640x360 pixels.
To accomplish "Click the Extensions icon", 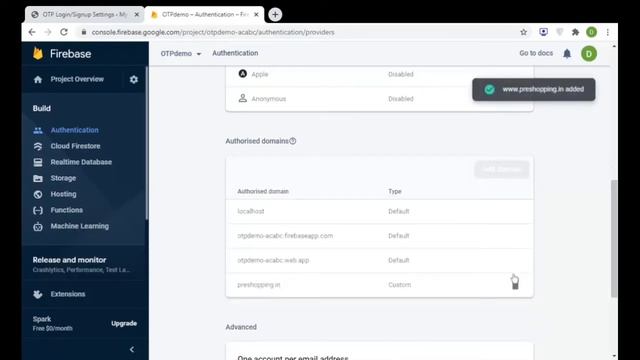I will pos(38,294).
